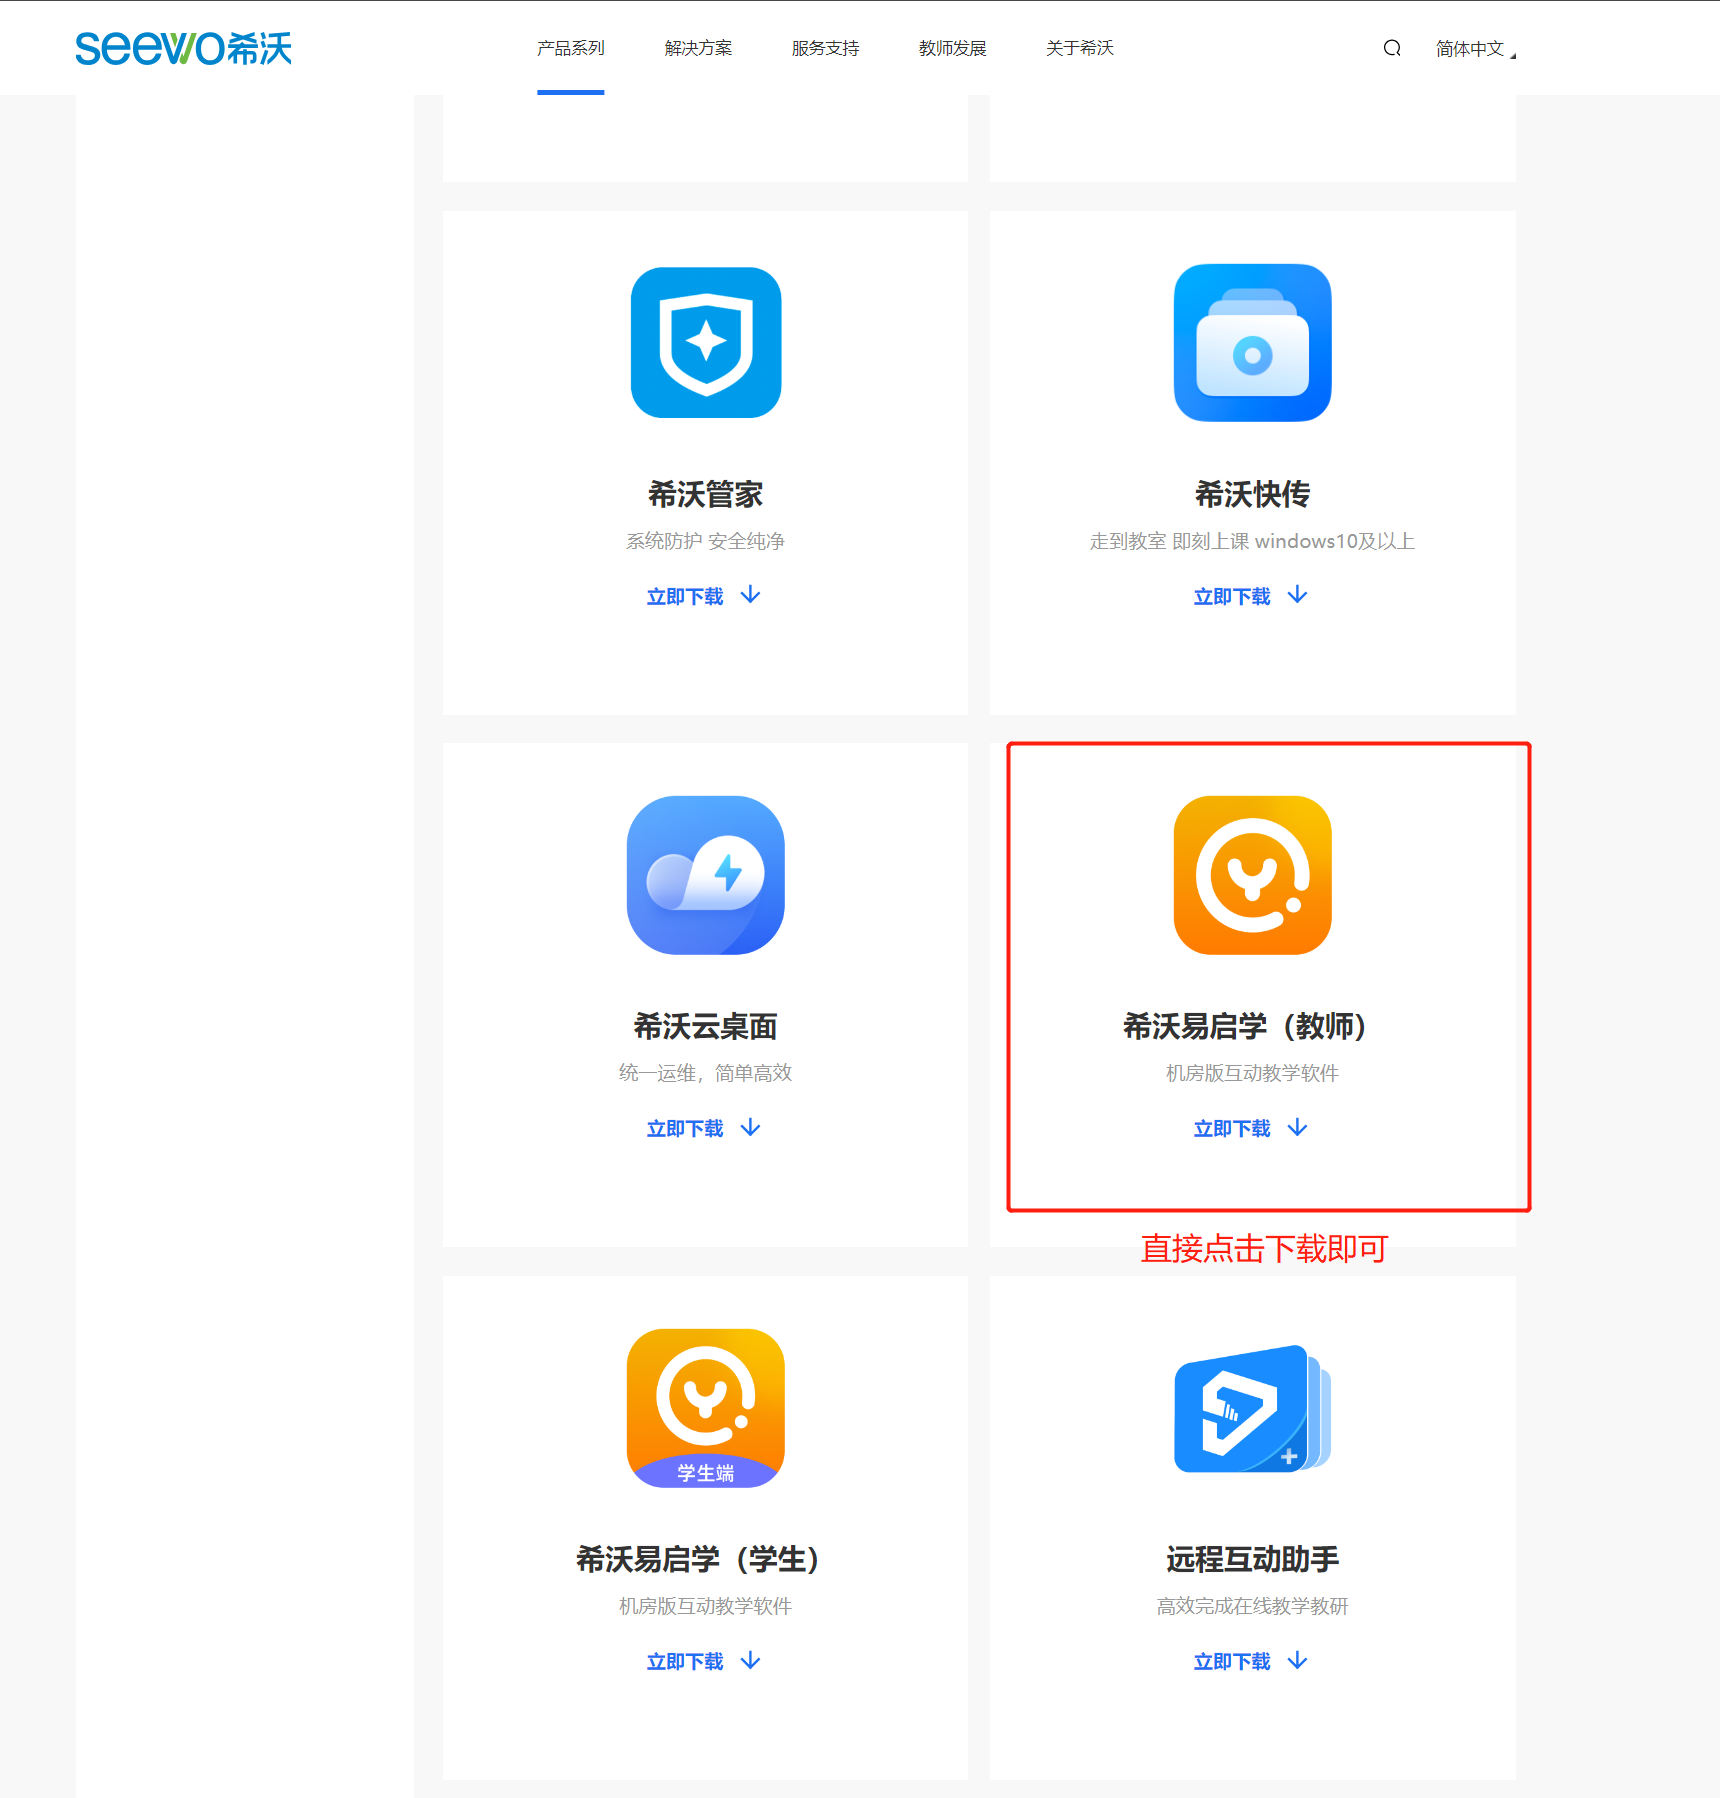
Task: Click 立即下载 link for 希沃易启学（教师）
Action: [x=1232, y=1129]
